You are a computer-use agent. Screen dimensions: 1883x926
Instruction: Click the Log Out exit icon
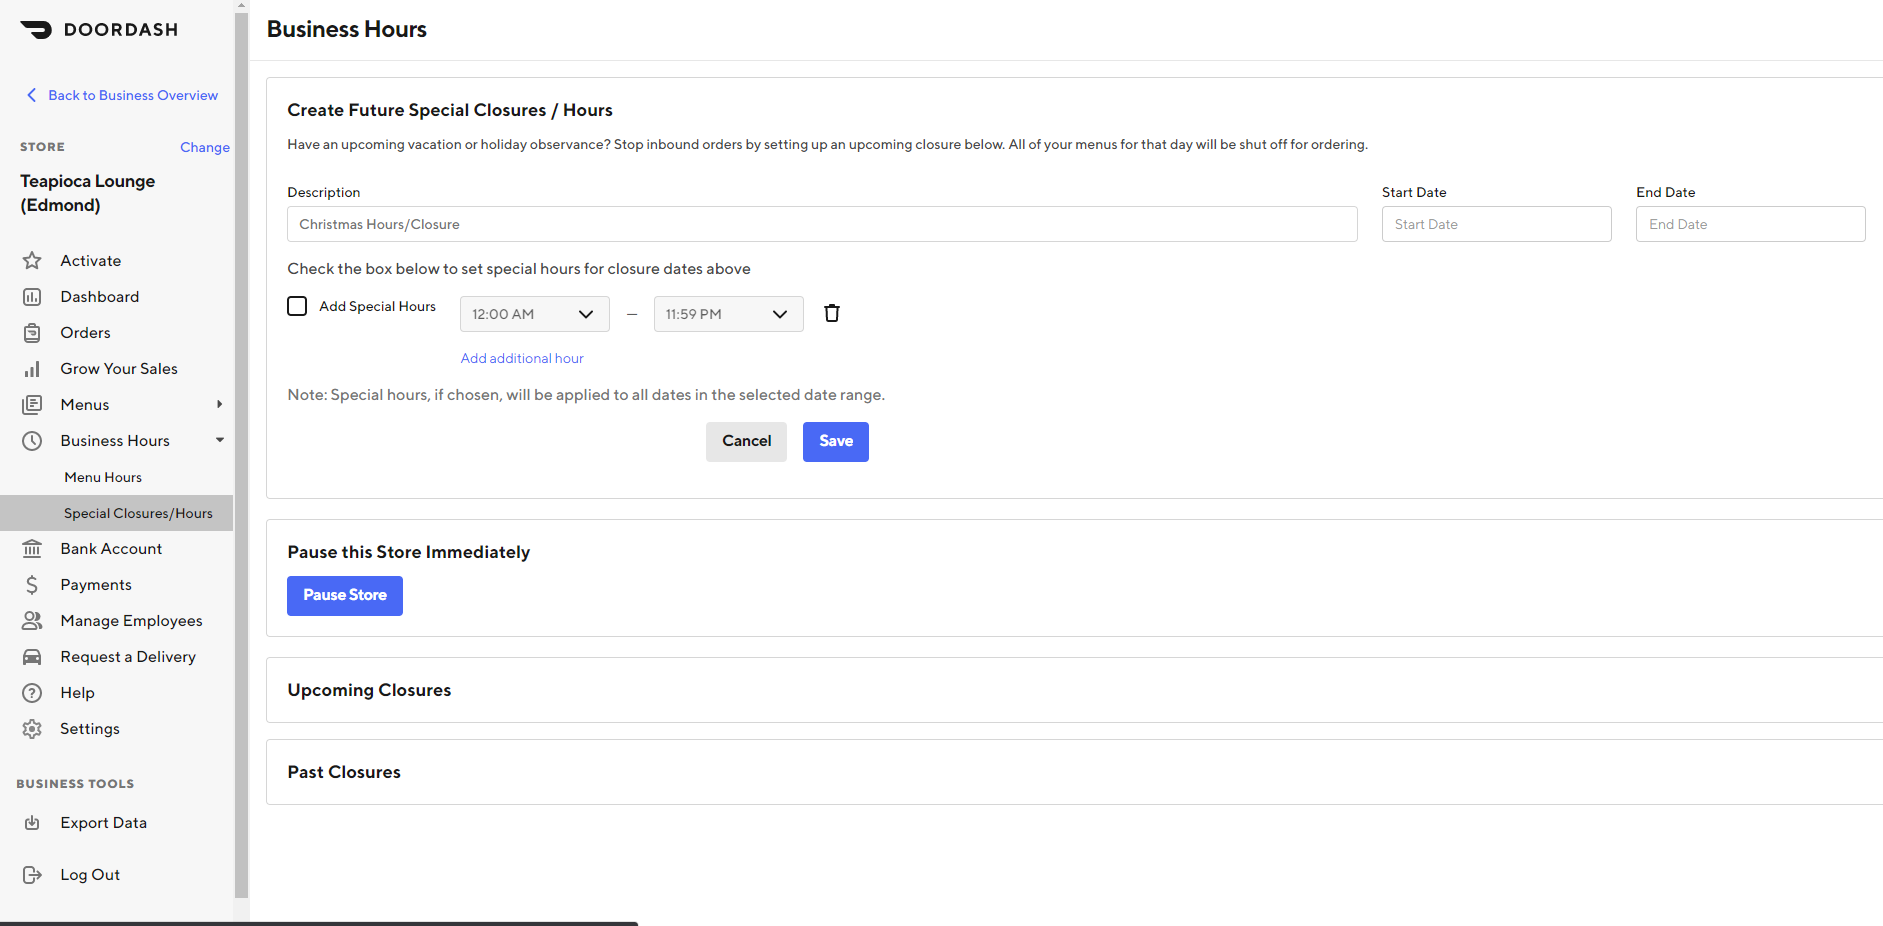point(32,875)
